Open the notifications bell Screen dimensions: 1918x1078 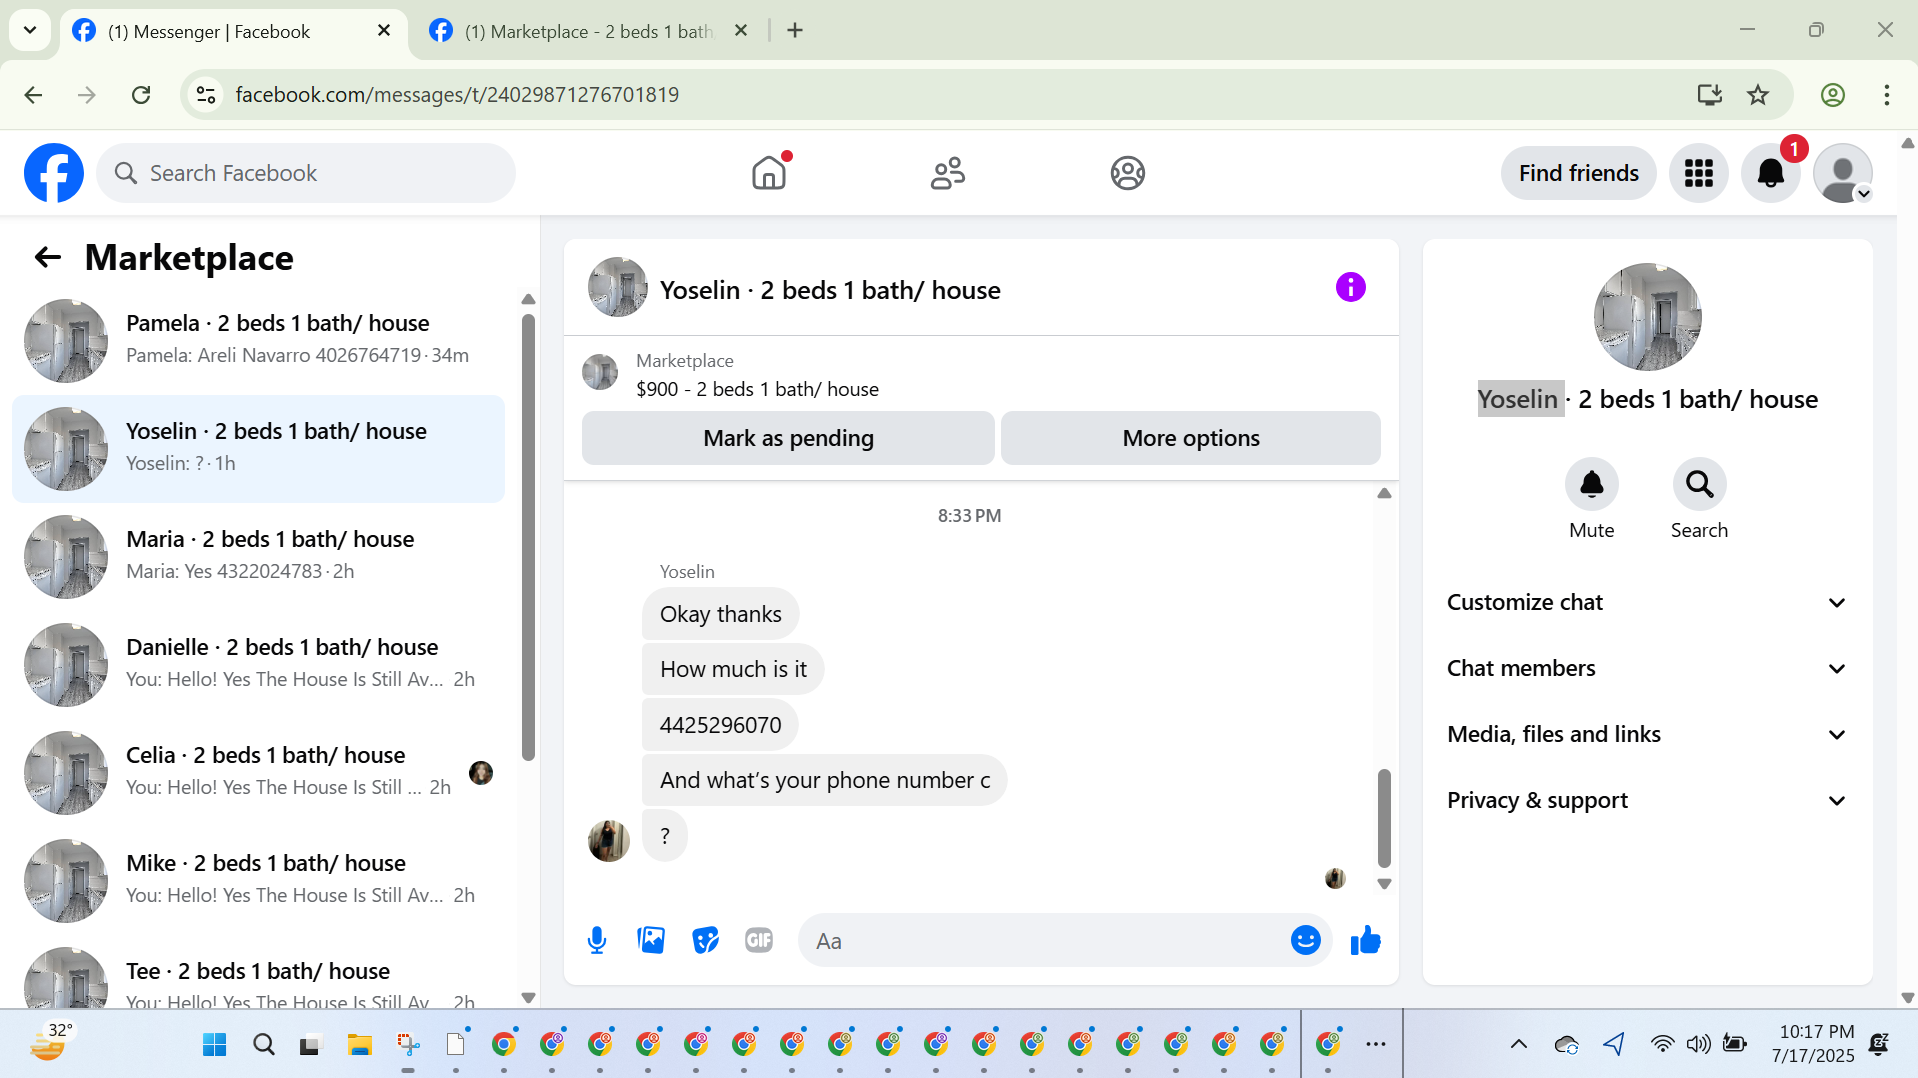(1771, 173)
